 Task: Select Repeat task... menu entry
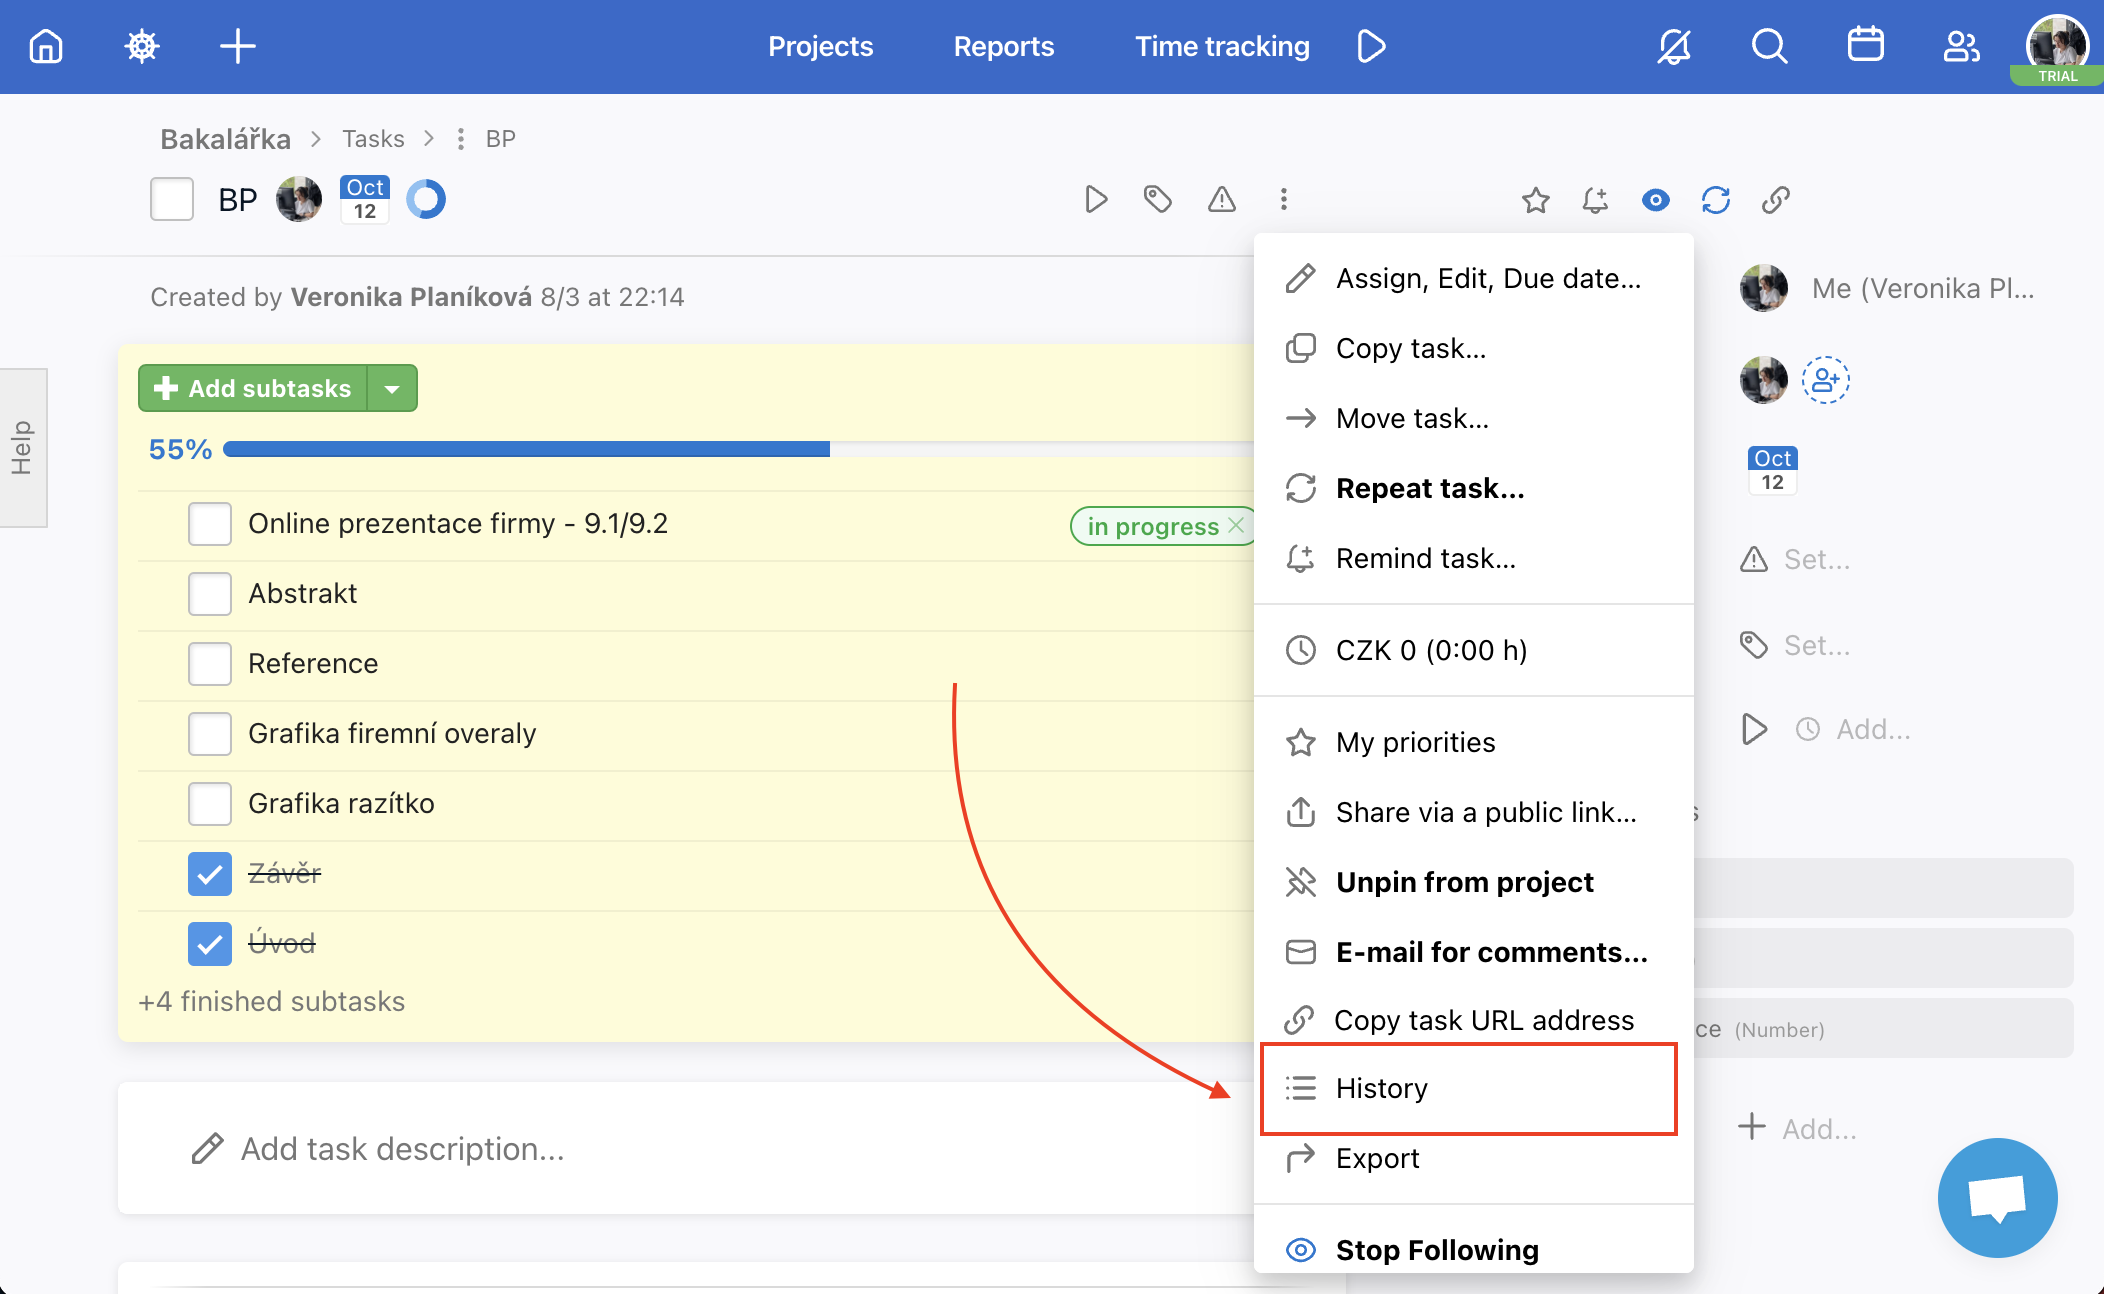coord(1474,488)
